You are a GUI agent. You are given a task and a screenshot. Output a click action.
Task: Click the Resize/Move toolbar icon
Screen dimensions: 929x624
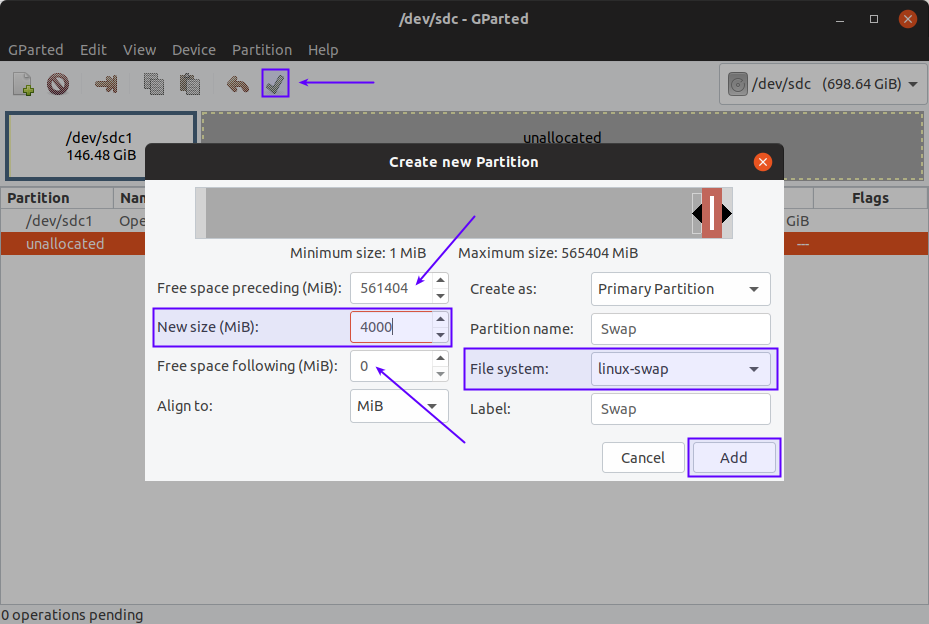[x=106, y=84]
